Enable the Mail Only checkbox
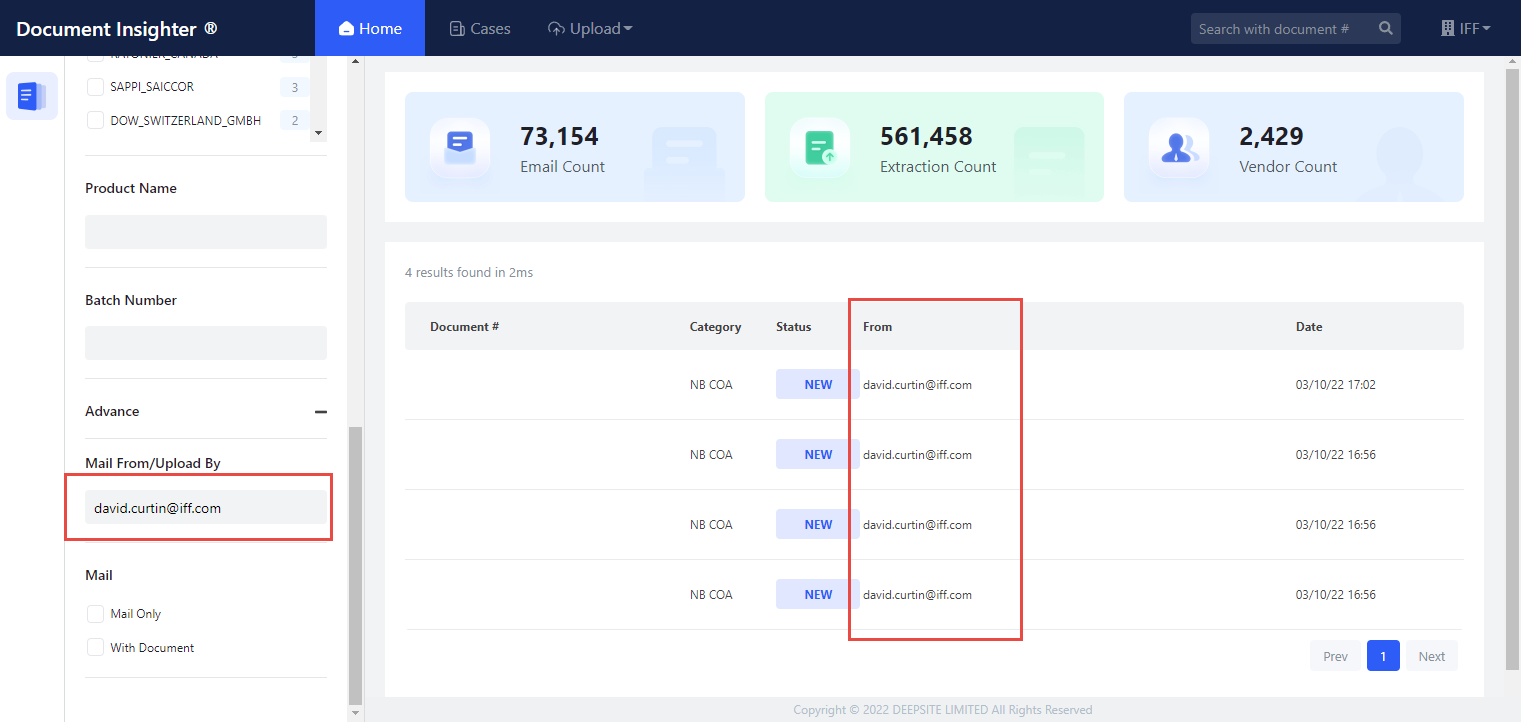The image size is (1521, 722). (96, 614)
